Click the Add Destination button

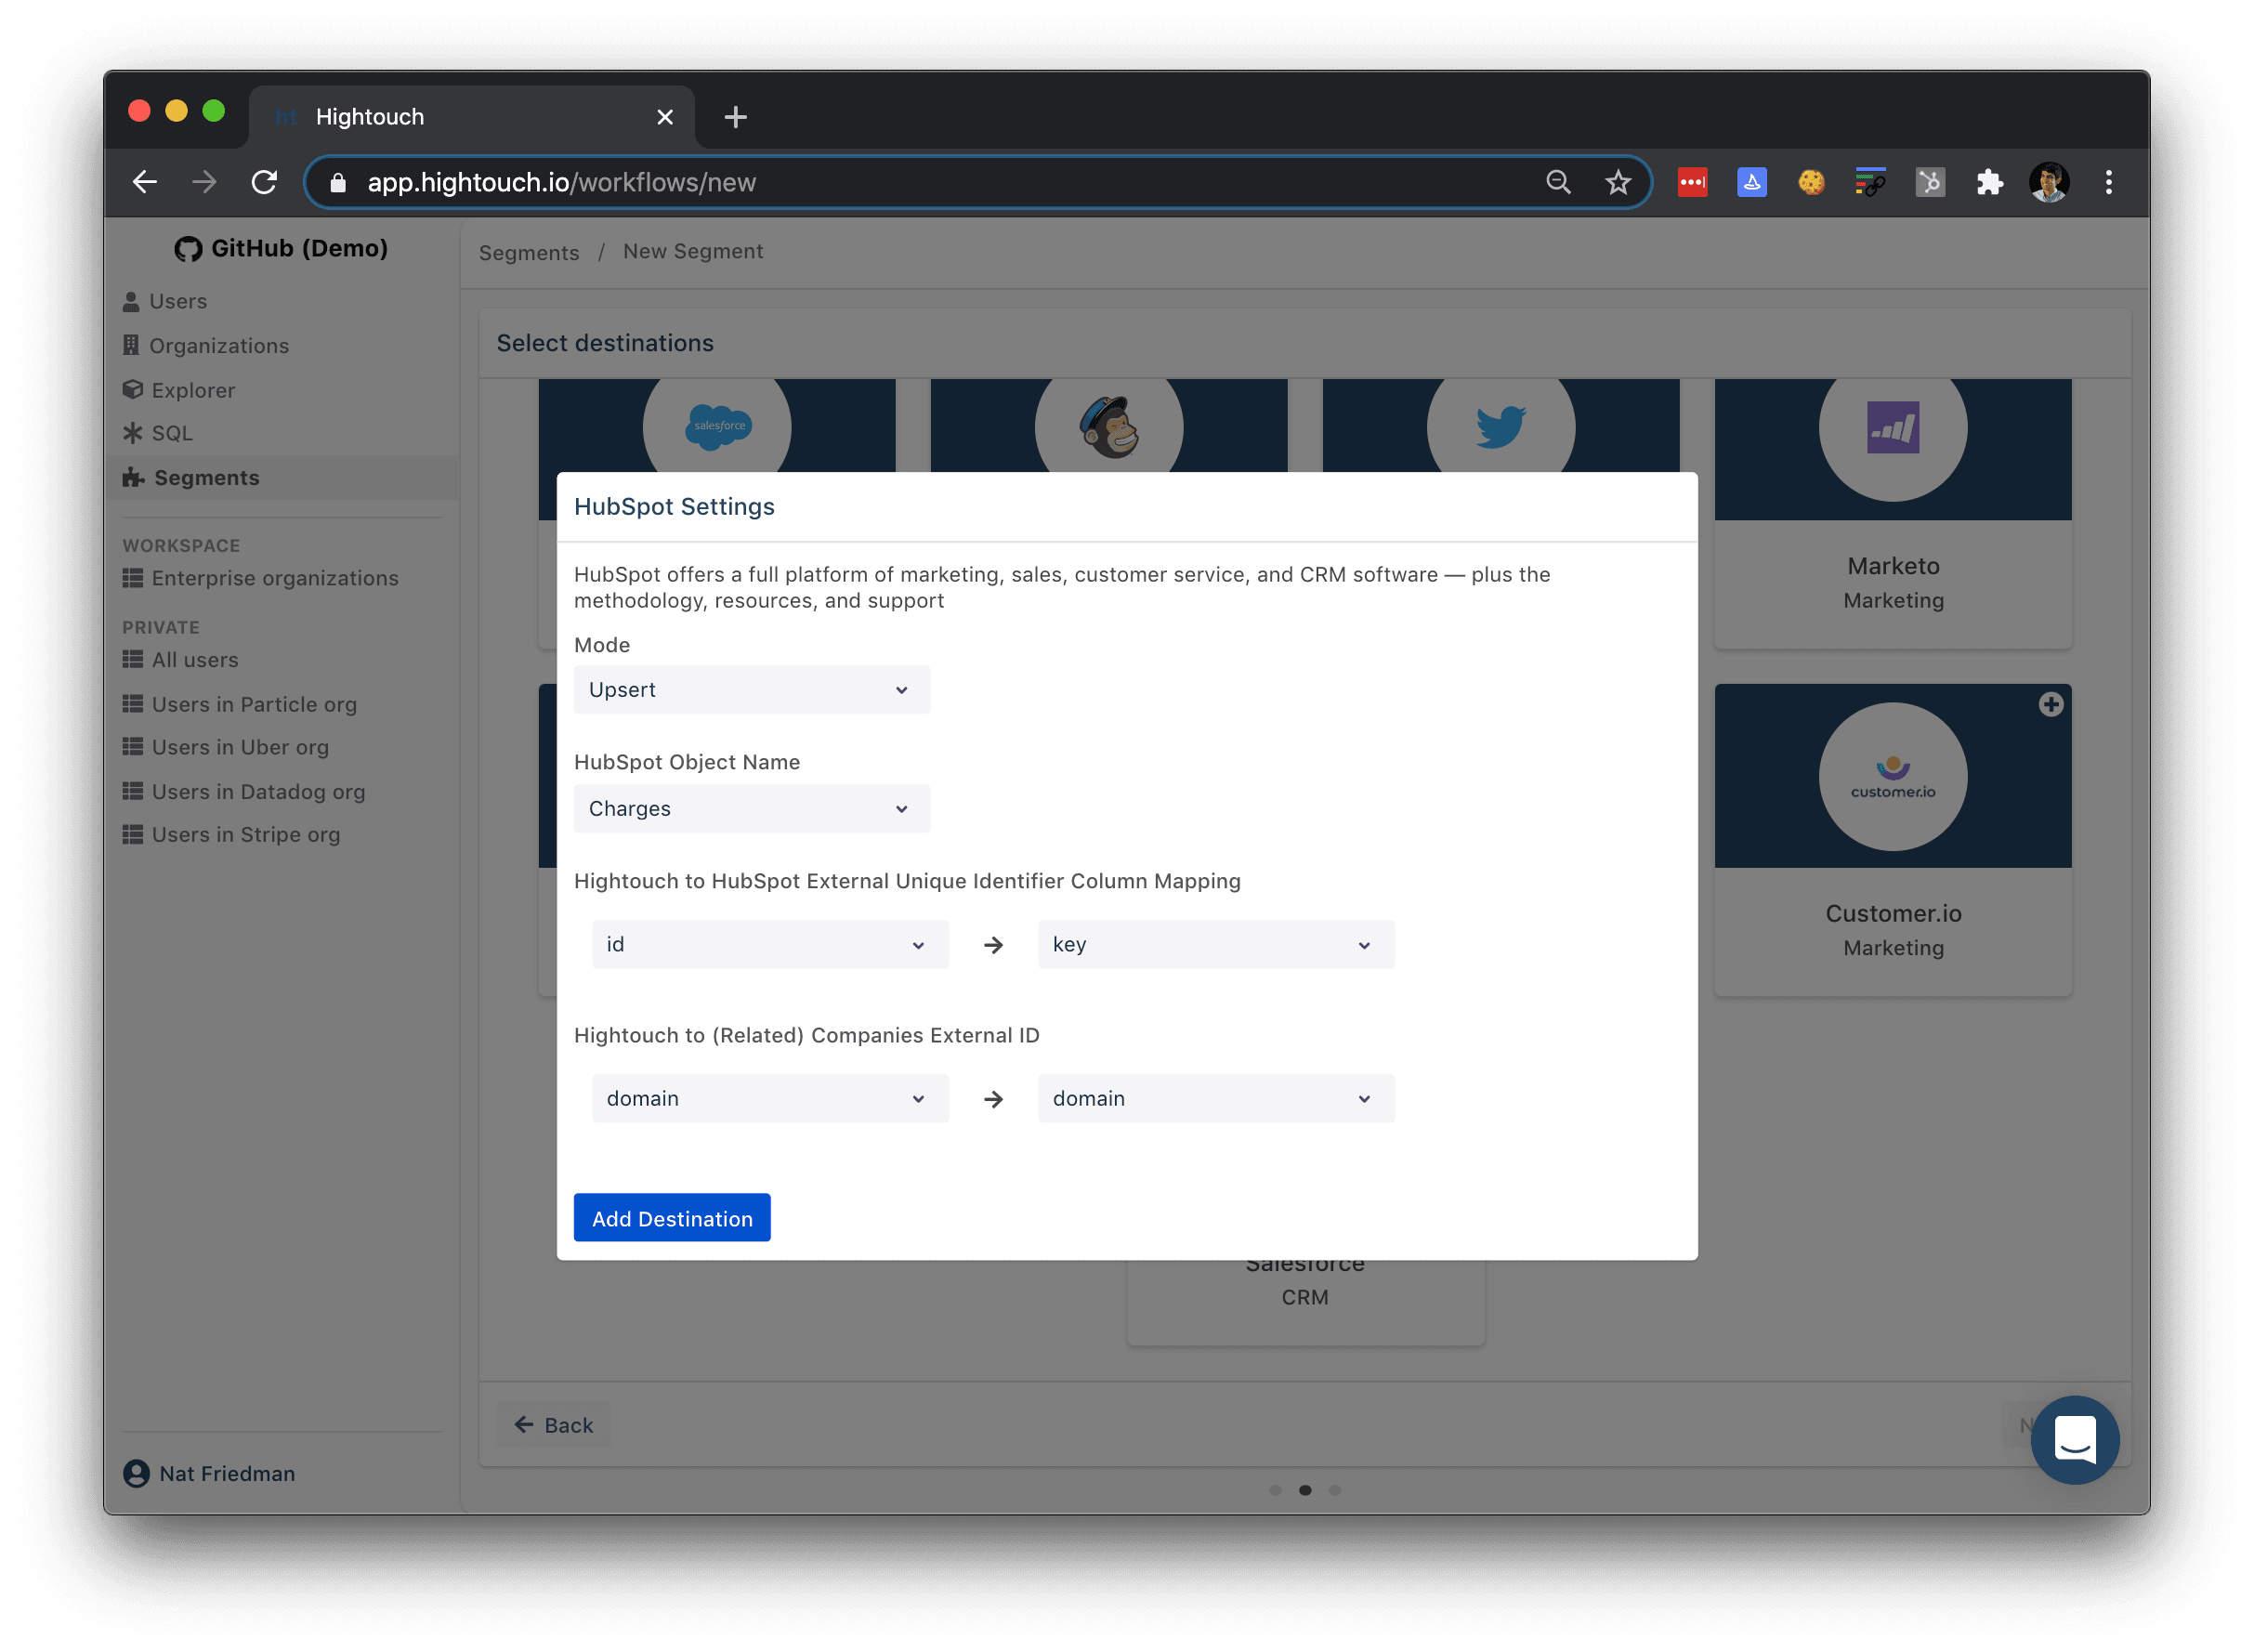coord(672,1218)
